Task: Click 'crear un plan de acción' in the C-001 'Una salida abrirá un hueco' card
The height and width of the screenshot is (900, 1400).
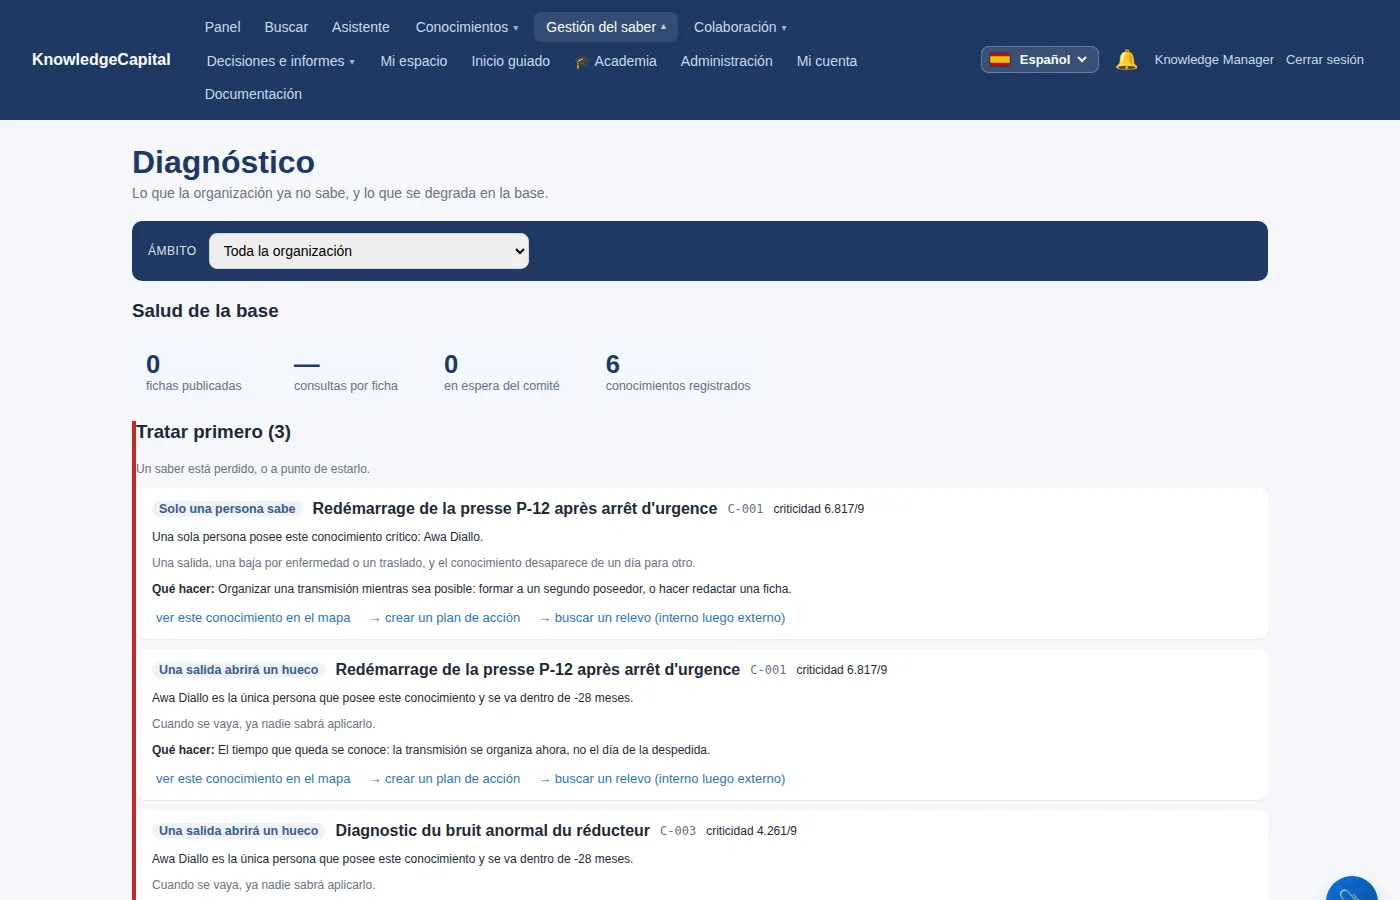Action: (446, 779)
